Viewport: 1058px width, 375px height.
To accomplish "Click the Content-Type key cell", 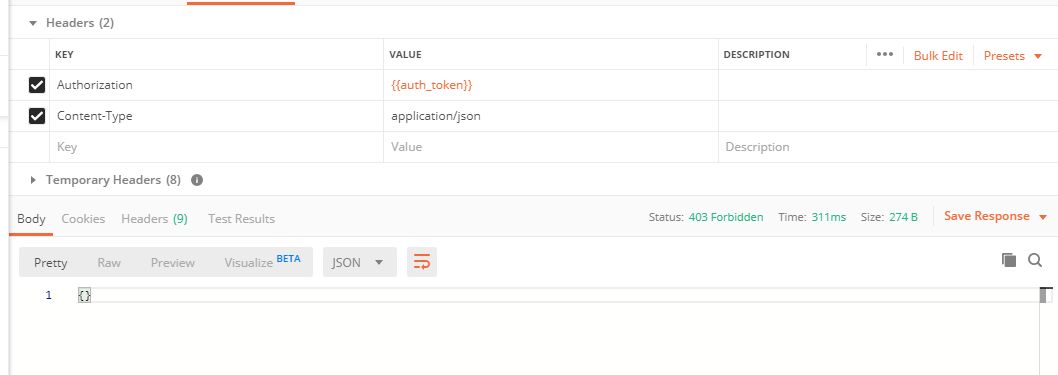I will pos(217,116).
